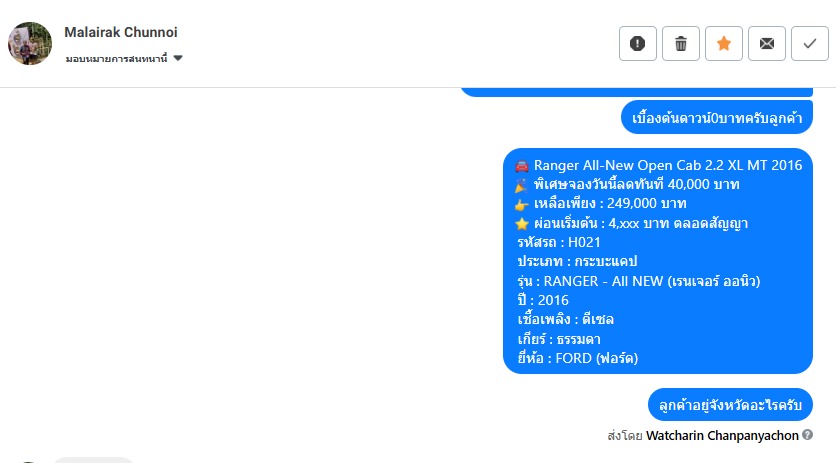Viewport: 836px width, 463px height.
Task: Select message asking ลูกค้าอยู่จังหวัดอะไรครับ
Action: pos(730,405)
